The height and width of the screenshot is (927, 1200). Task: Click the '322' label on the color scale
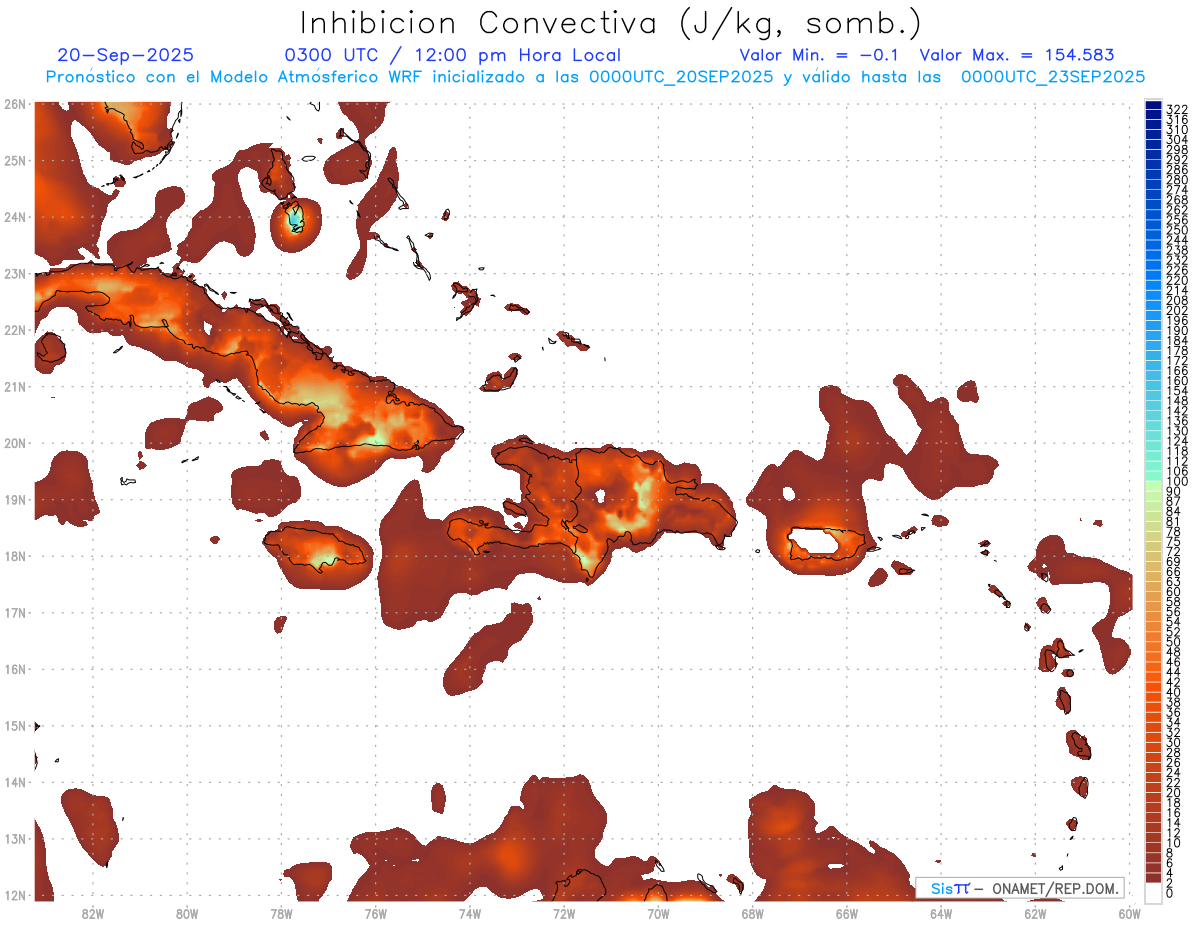pos(1176,109)
